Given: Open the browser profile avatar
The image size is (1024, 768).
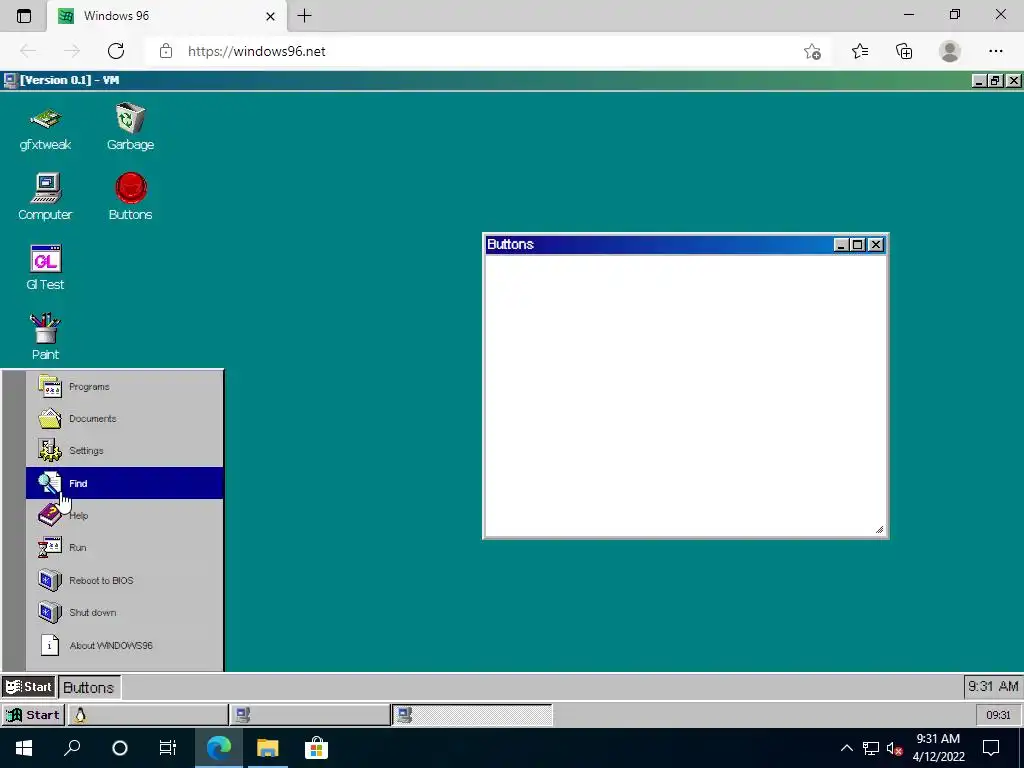Looking at the screenshot, I should (950, 51).
